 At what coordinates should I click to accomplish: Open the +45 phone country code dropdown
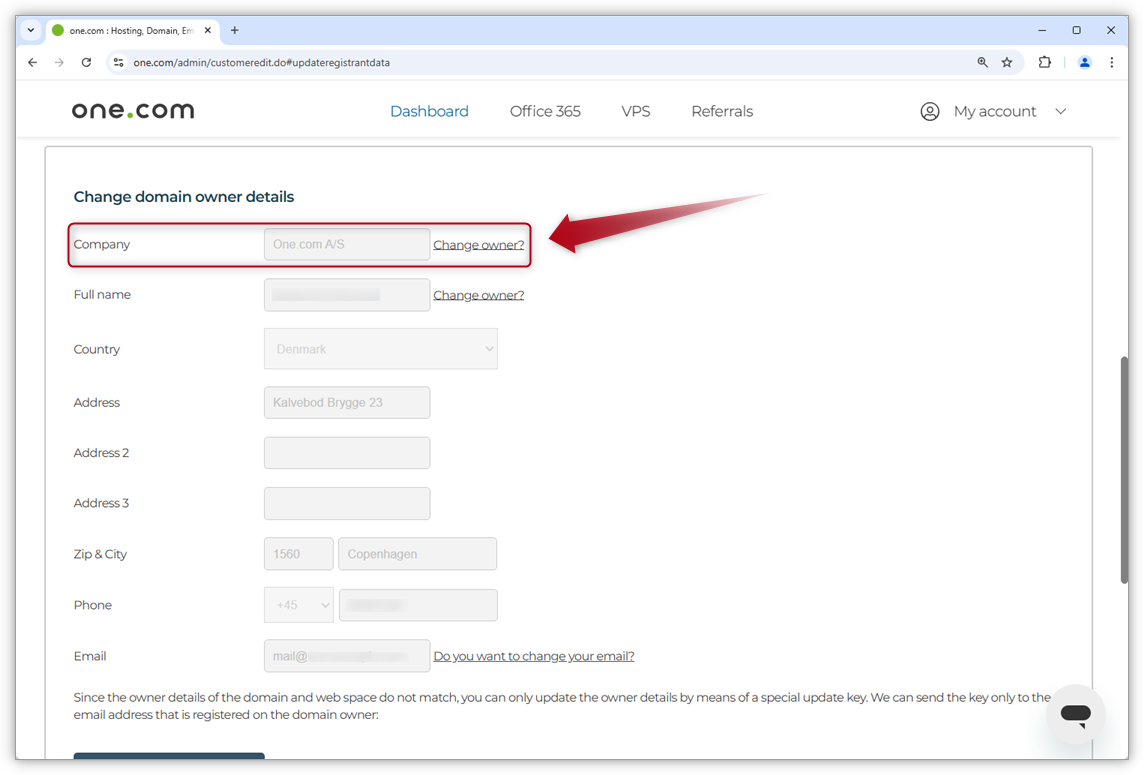tap(298, 605)
